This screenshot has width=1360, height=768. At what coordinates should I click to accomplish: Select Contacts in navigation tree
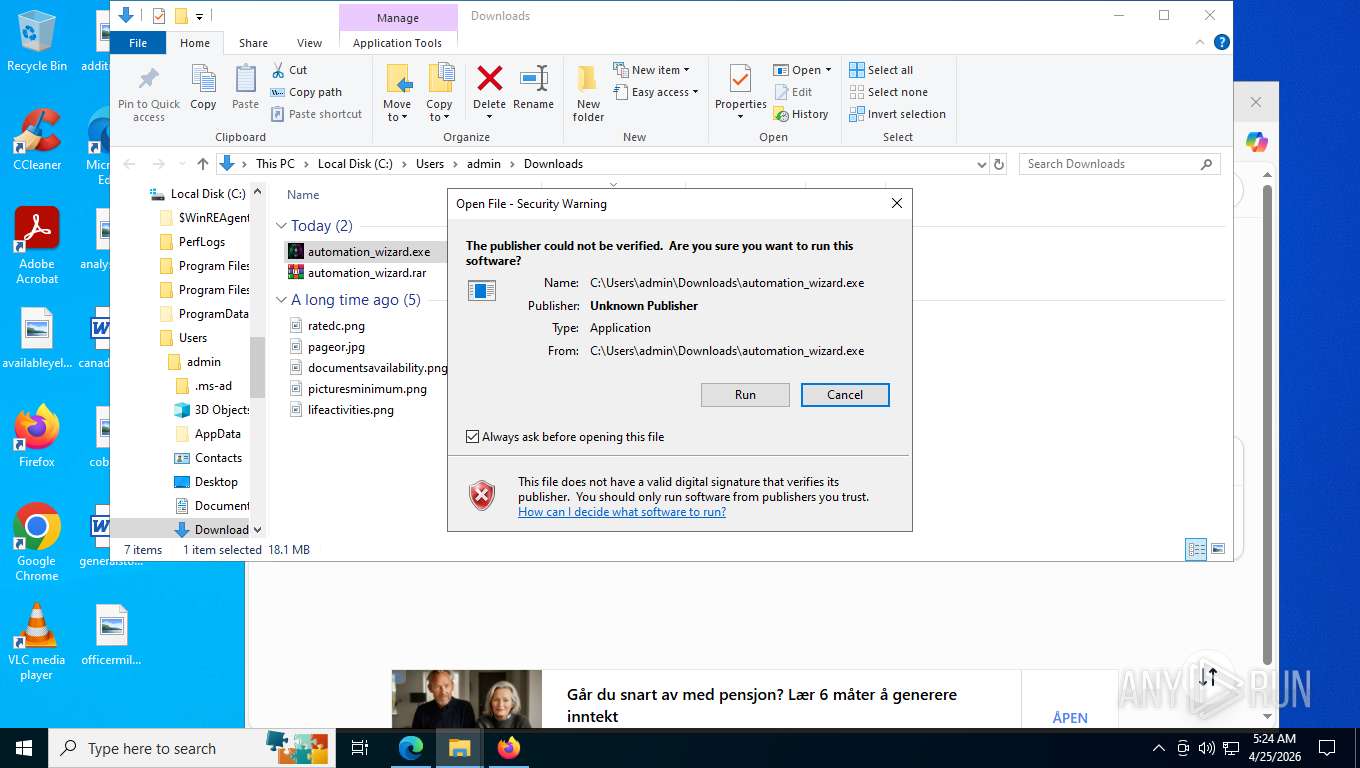point(218,458)
